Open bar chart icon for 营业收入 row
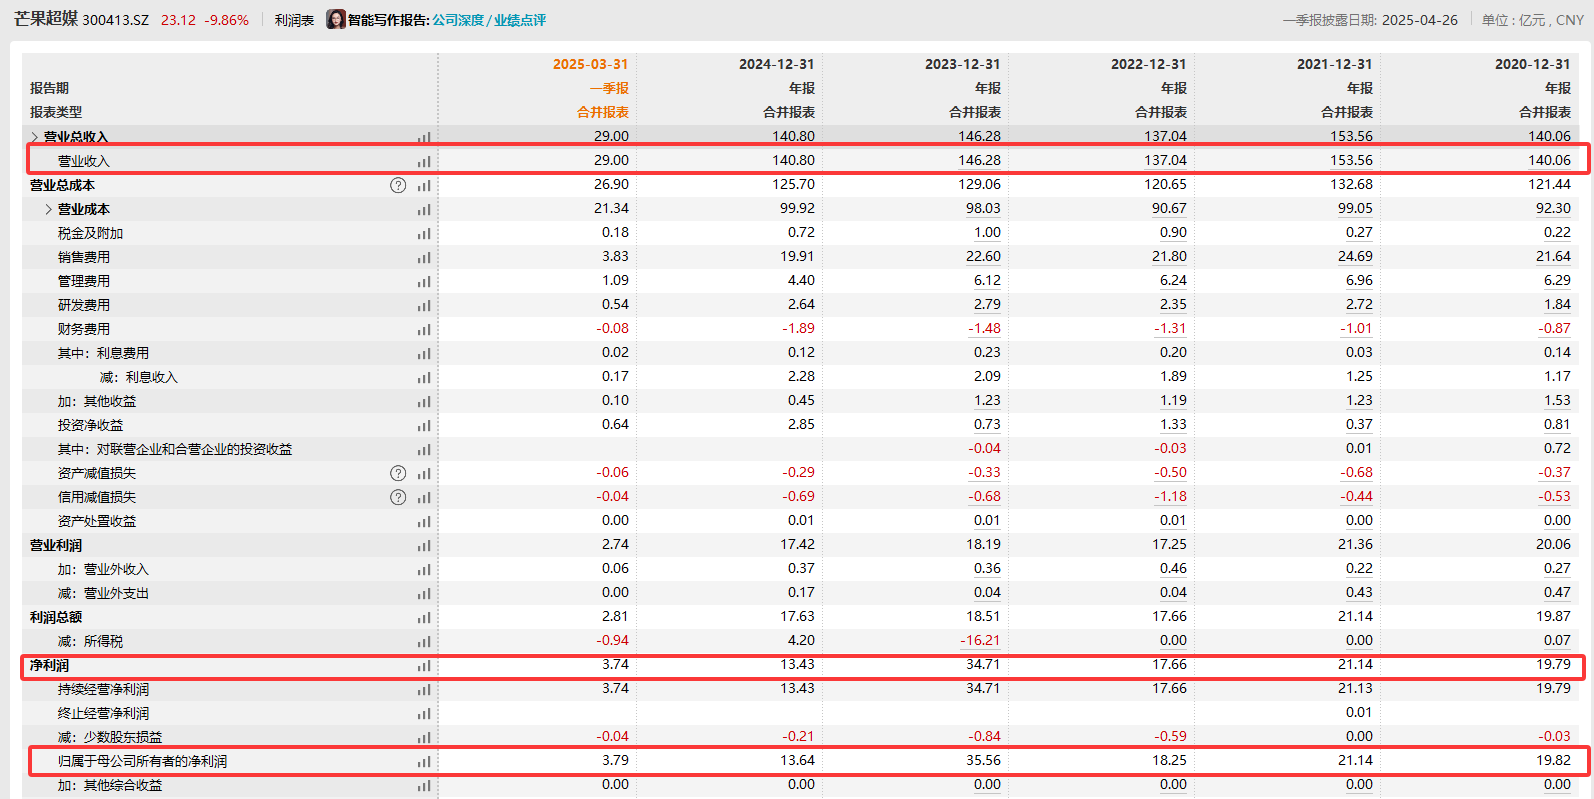Image resolution: width=1594 pixels, height=799 pixels. pos(424,161)
